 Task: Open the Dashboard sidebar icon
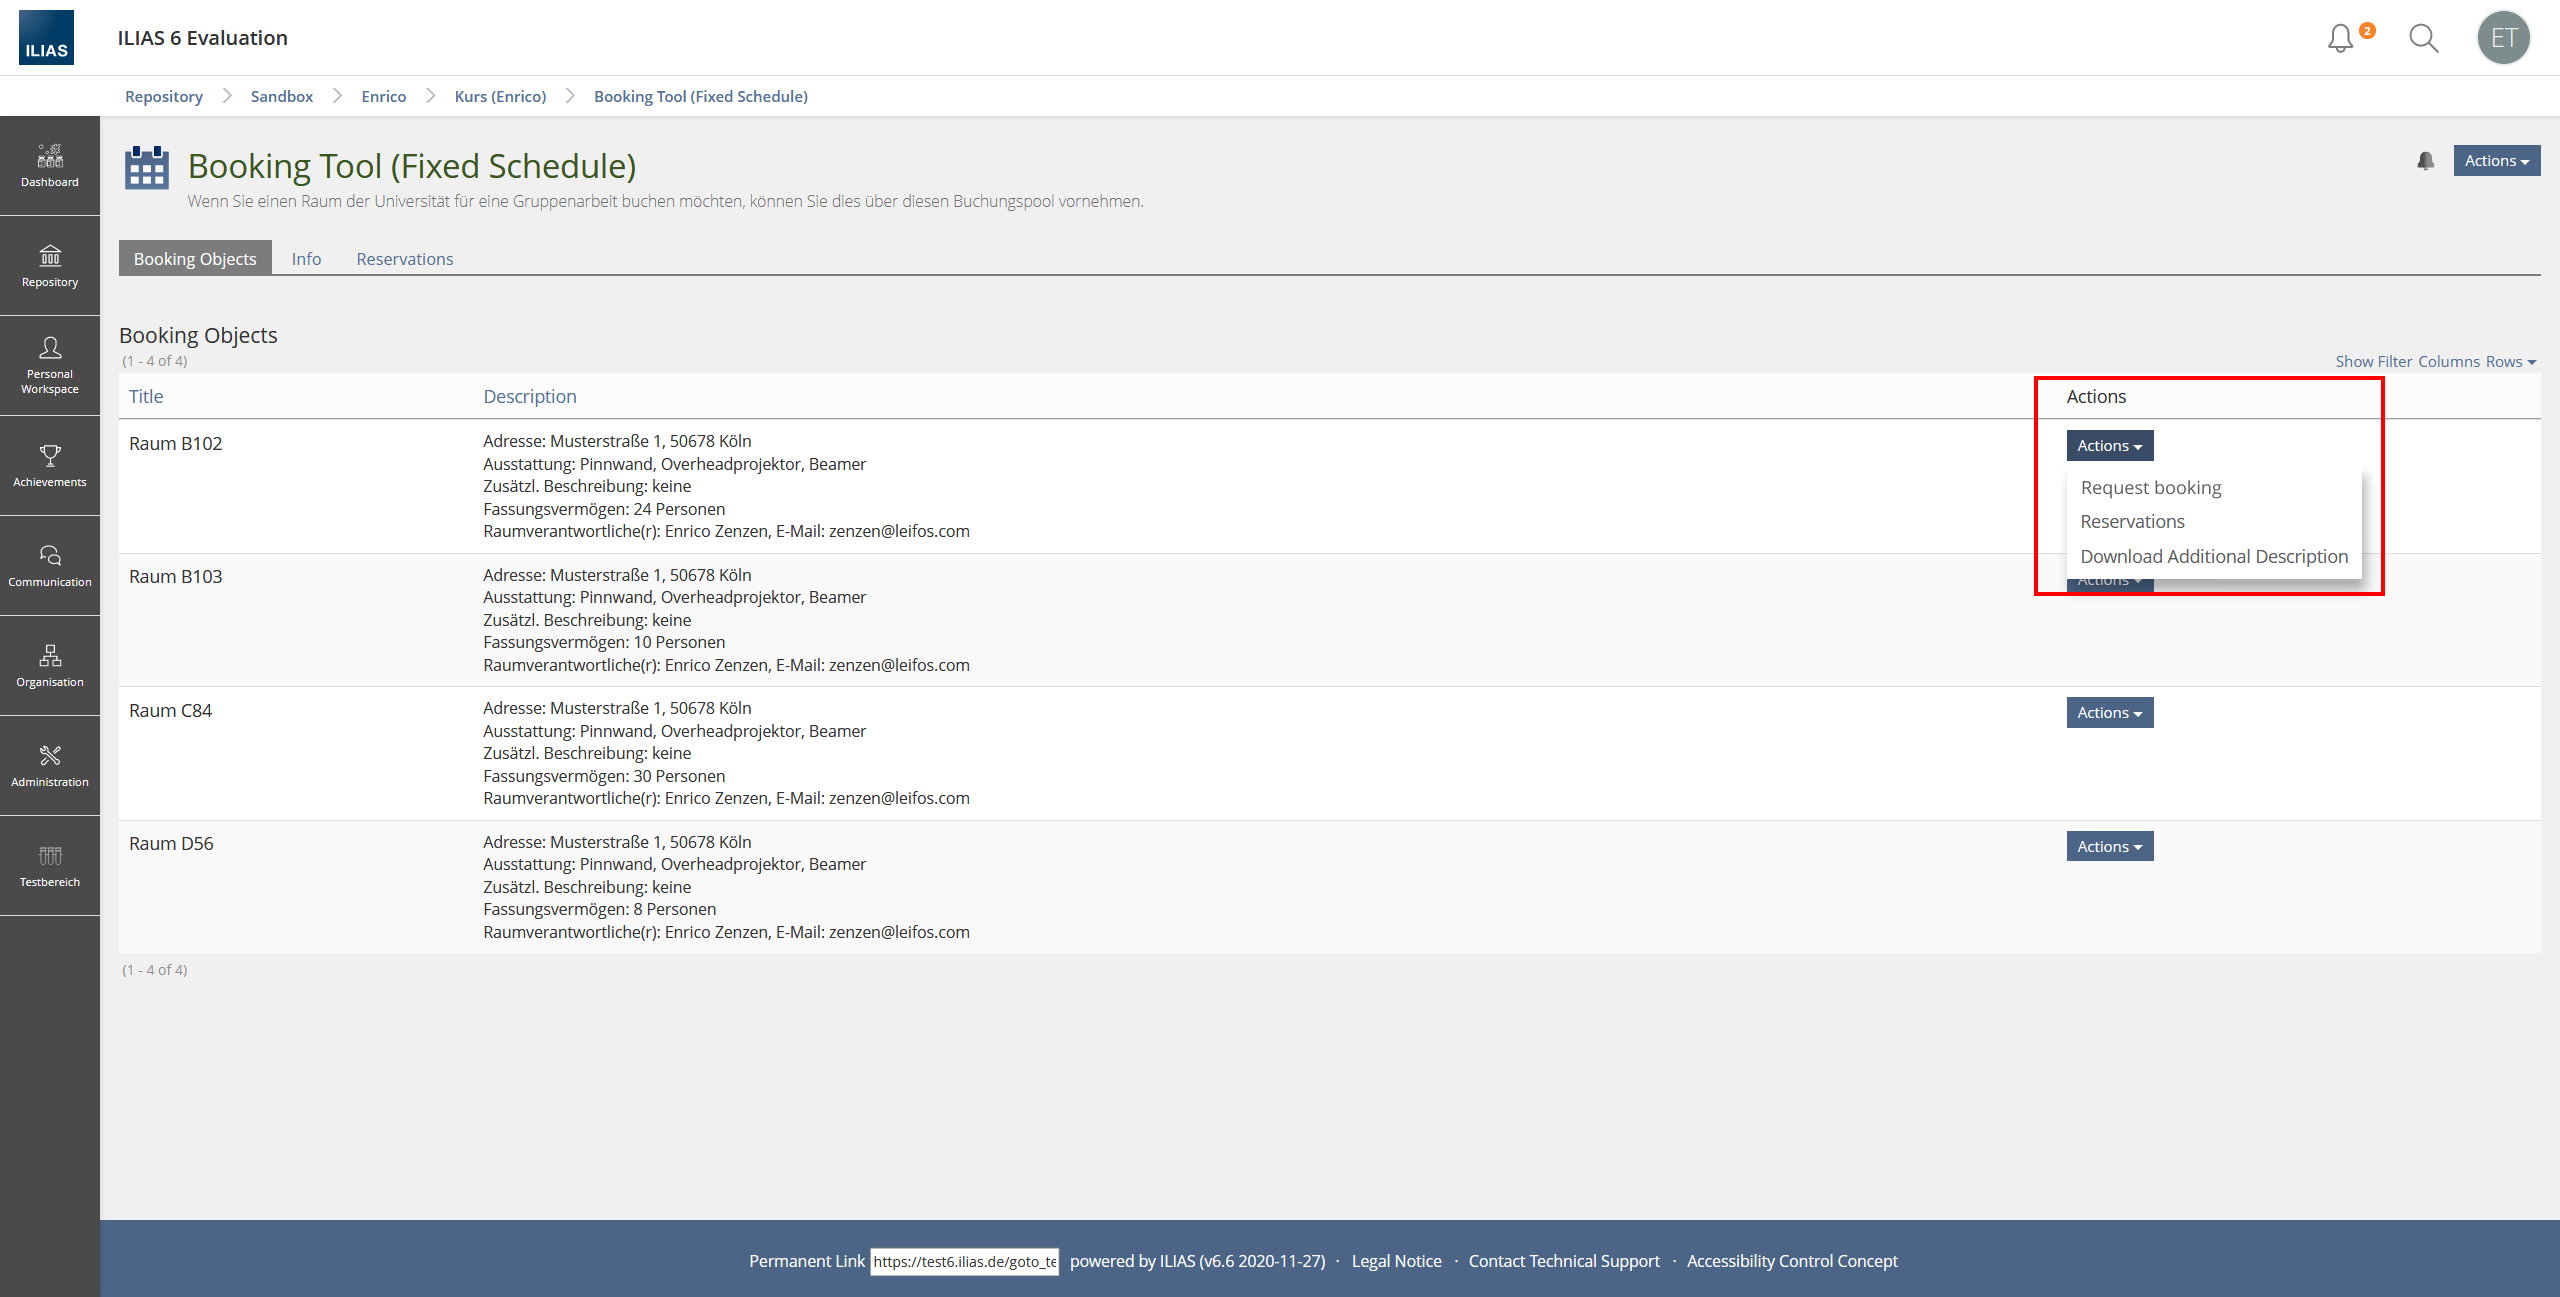click(49, 166)
